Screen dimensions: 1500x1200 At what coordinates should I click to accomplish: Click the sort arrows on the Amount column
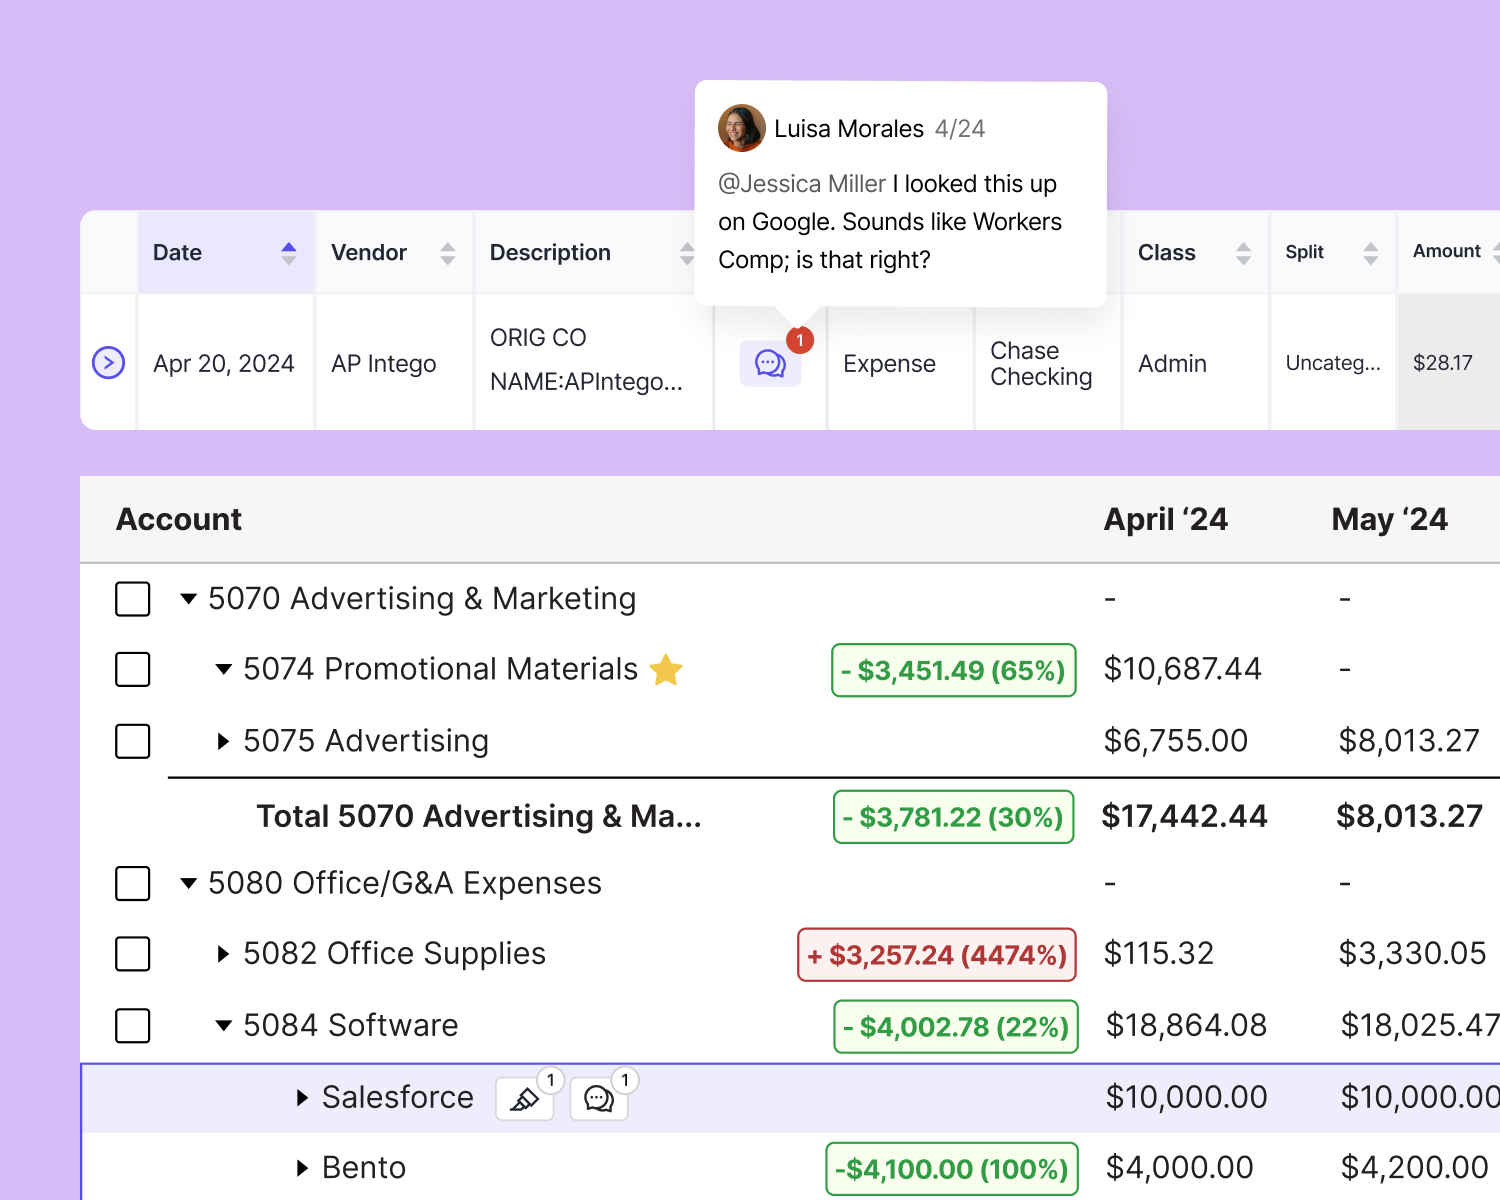tap(1494, 252)
